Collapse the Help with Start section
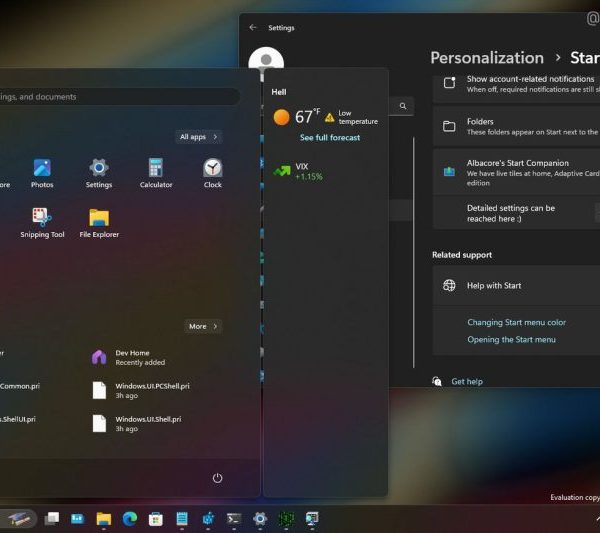The image size is (600, 533). pos(516,285)
